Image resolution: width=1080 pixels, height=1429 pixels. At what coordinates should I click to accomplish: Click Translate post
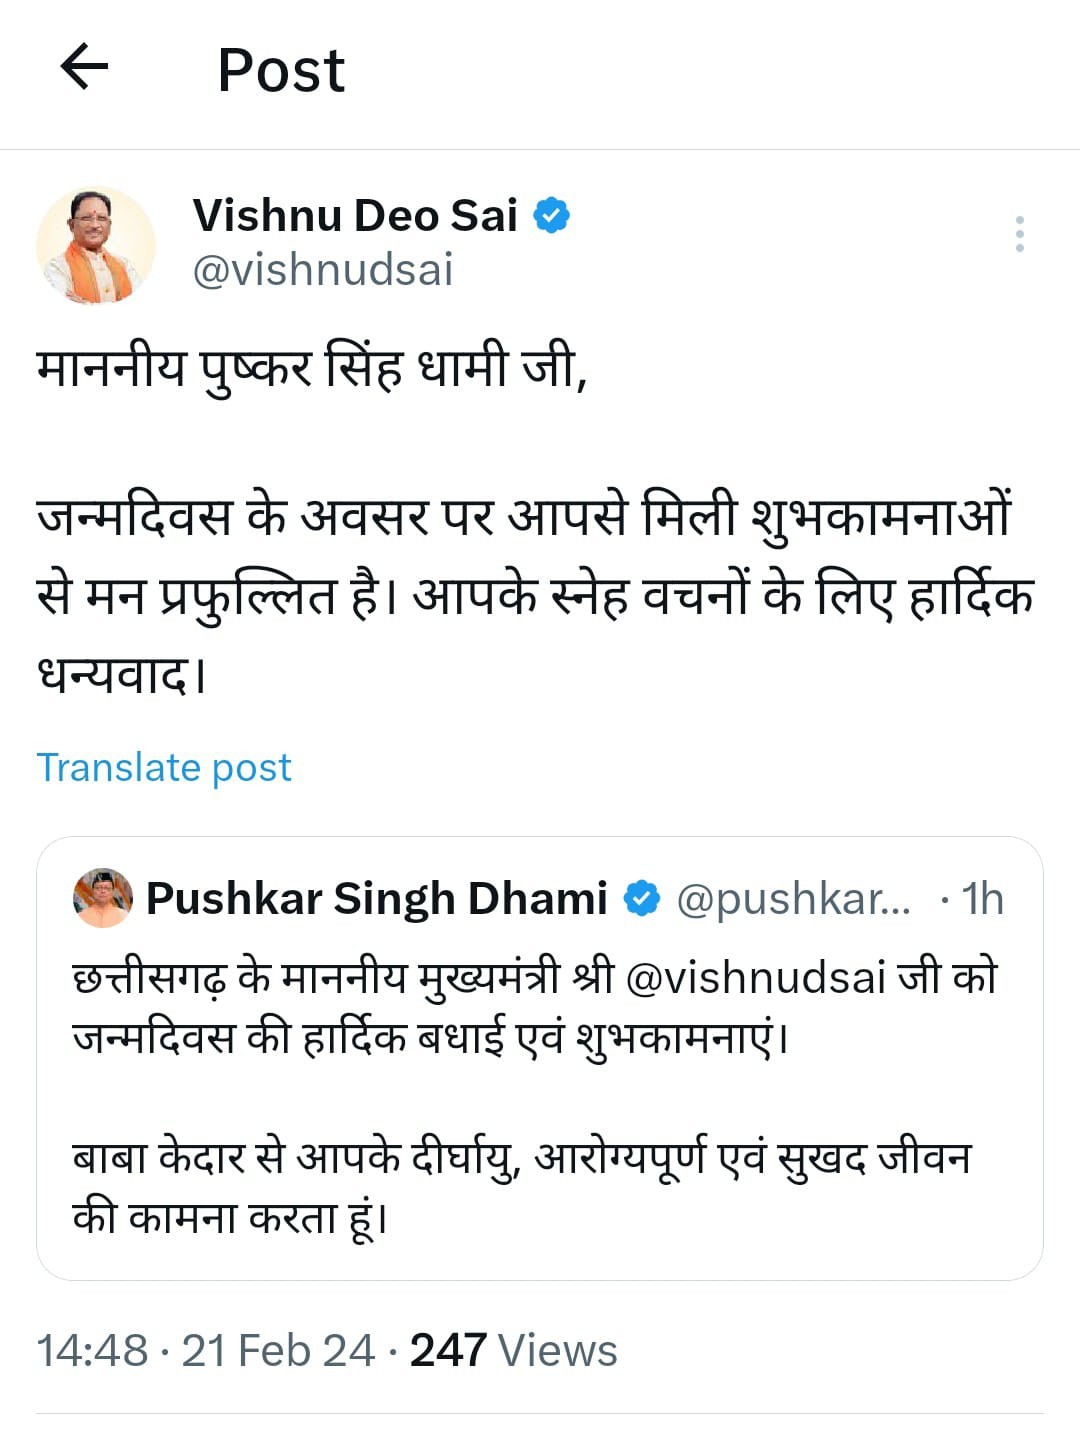click(164, 767)
